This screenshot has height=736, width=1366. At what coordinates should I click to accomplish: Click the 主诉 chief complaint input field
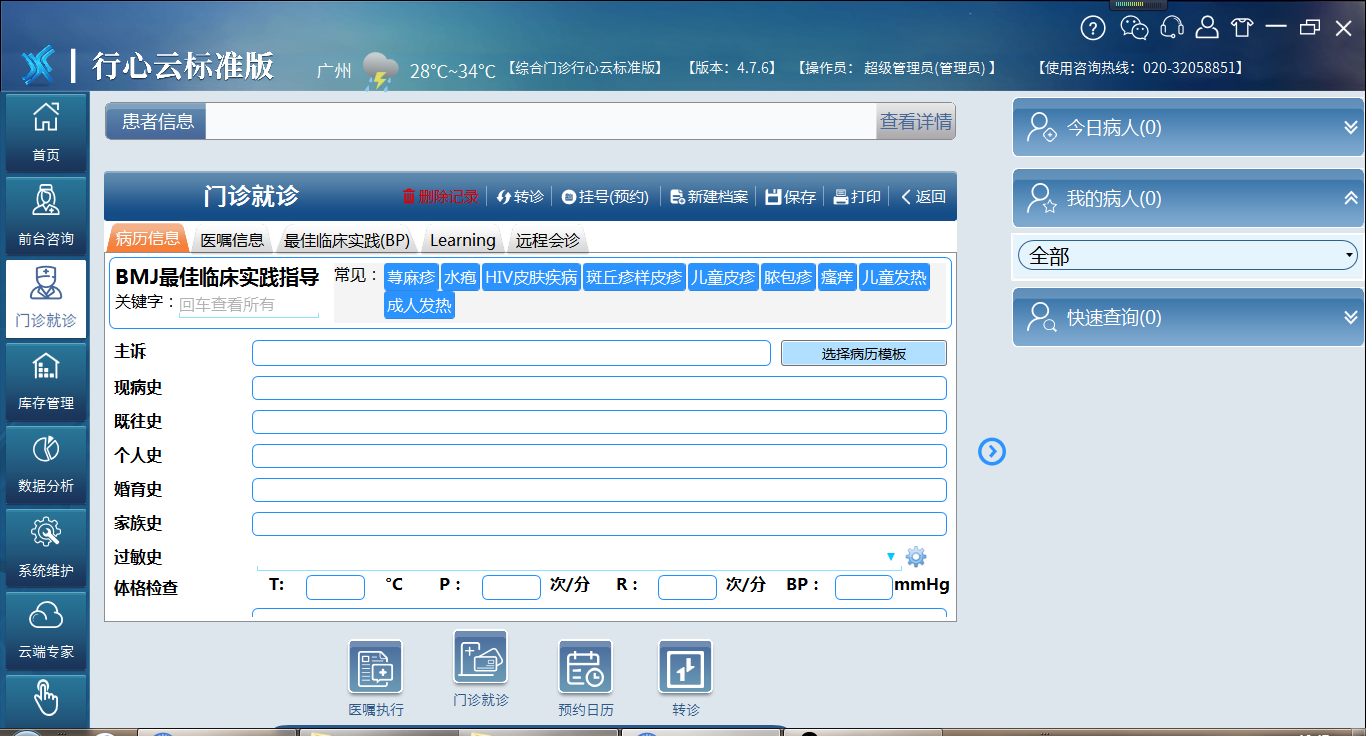click(511, 353)
